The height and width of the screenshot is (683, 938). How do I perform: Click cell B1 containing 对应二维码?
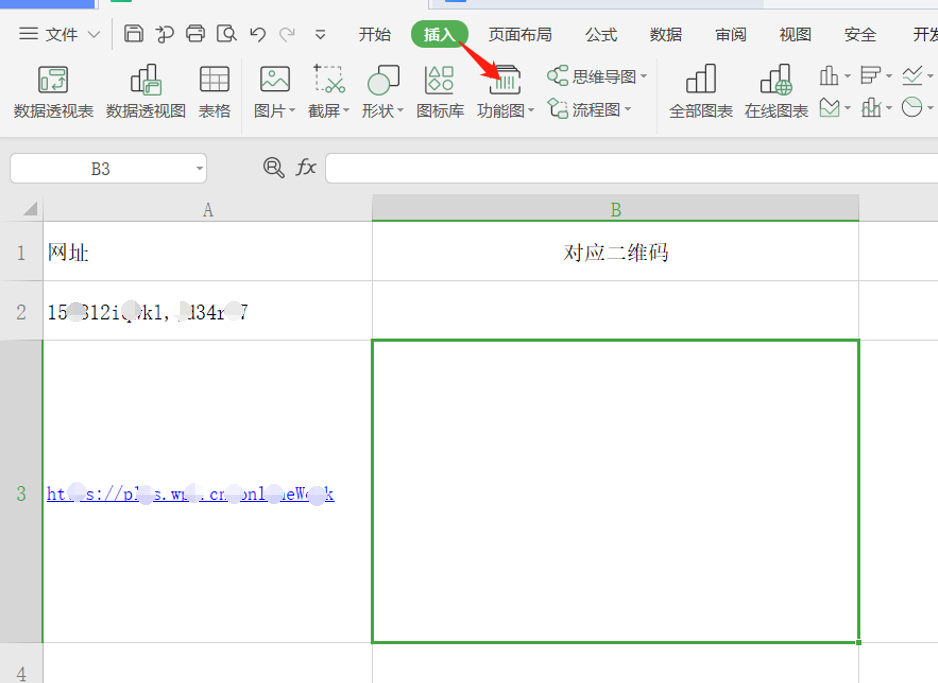[x=616, y=252]
